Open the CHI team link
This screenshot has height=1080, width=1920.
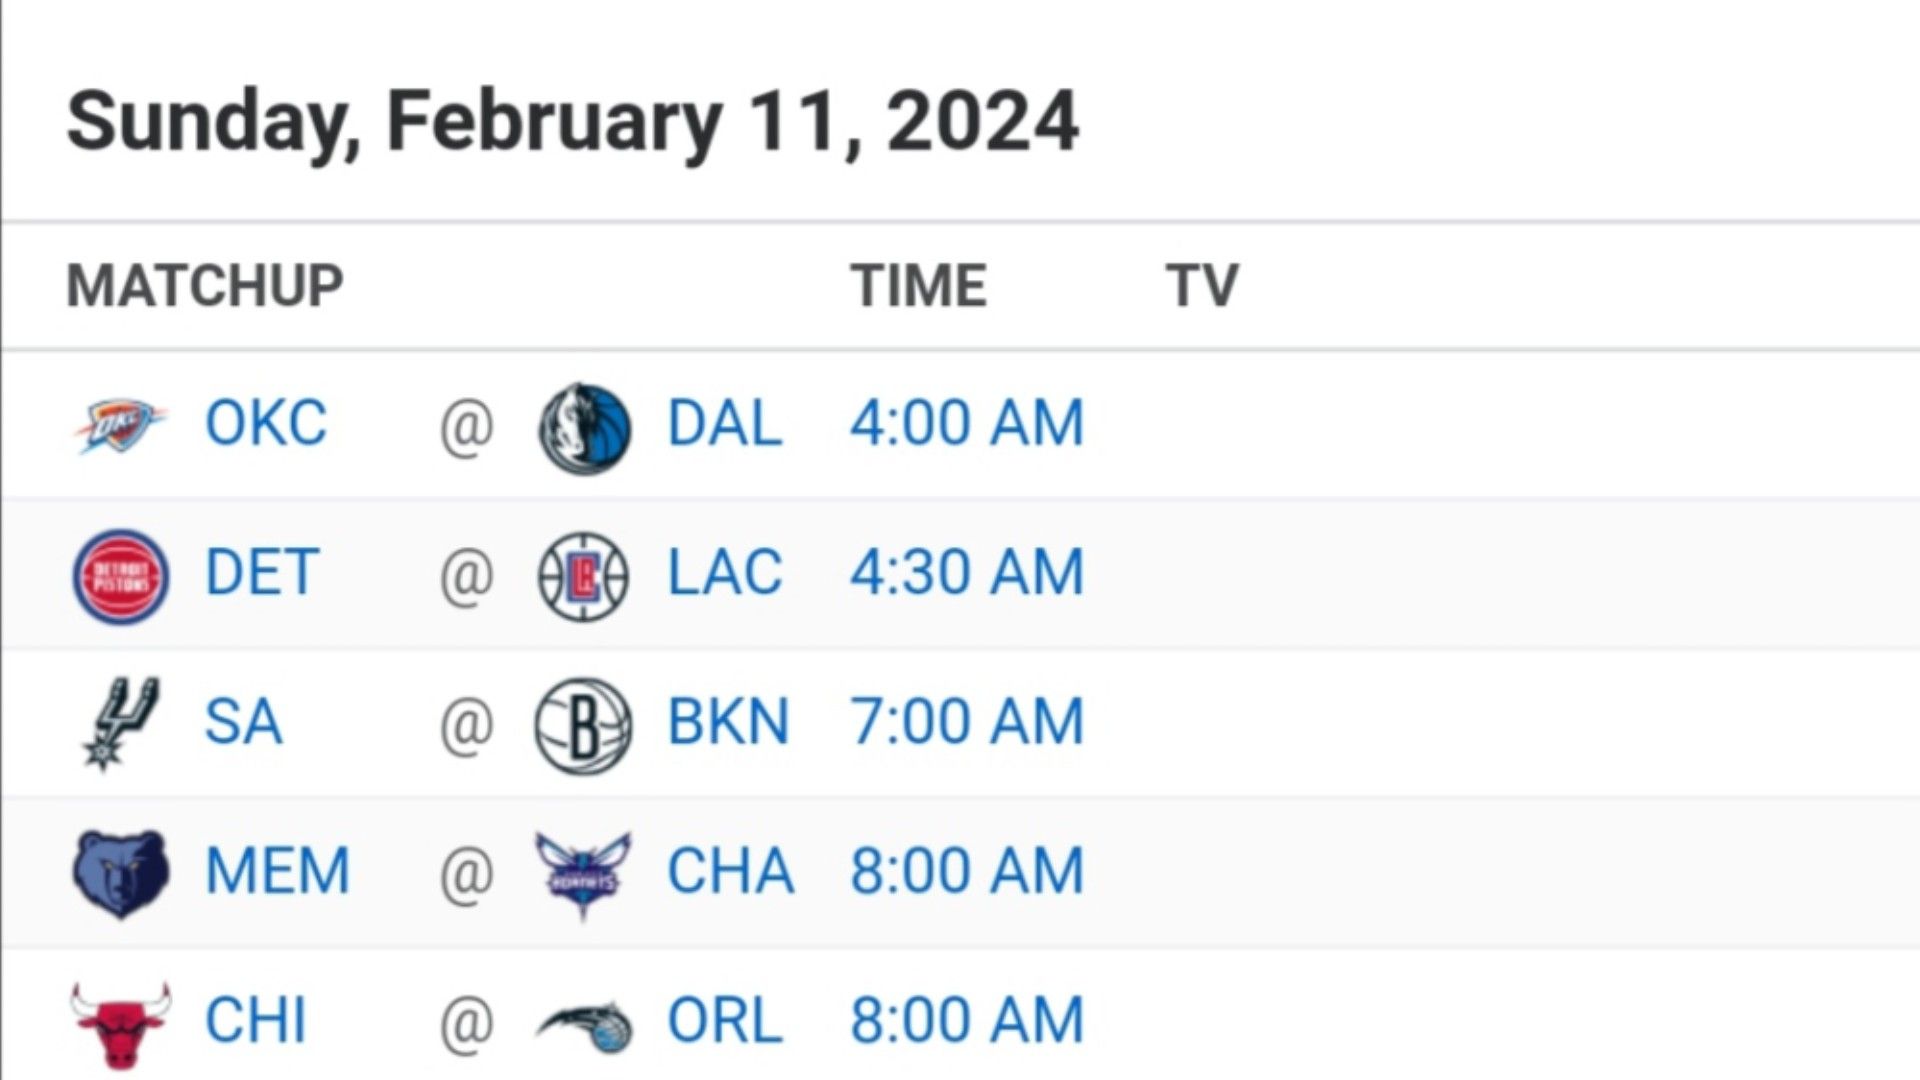click(x=255, y=1021)
